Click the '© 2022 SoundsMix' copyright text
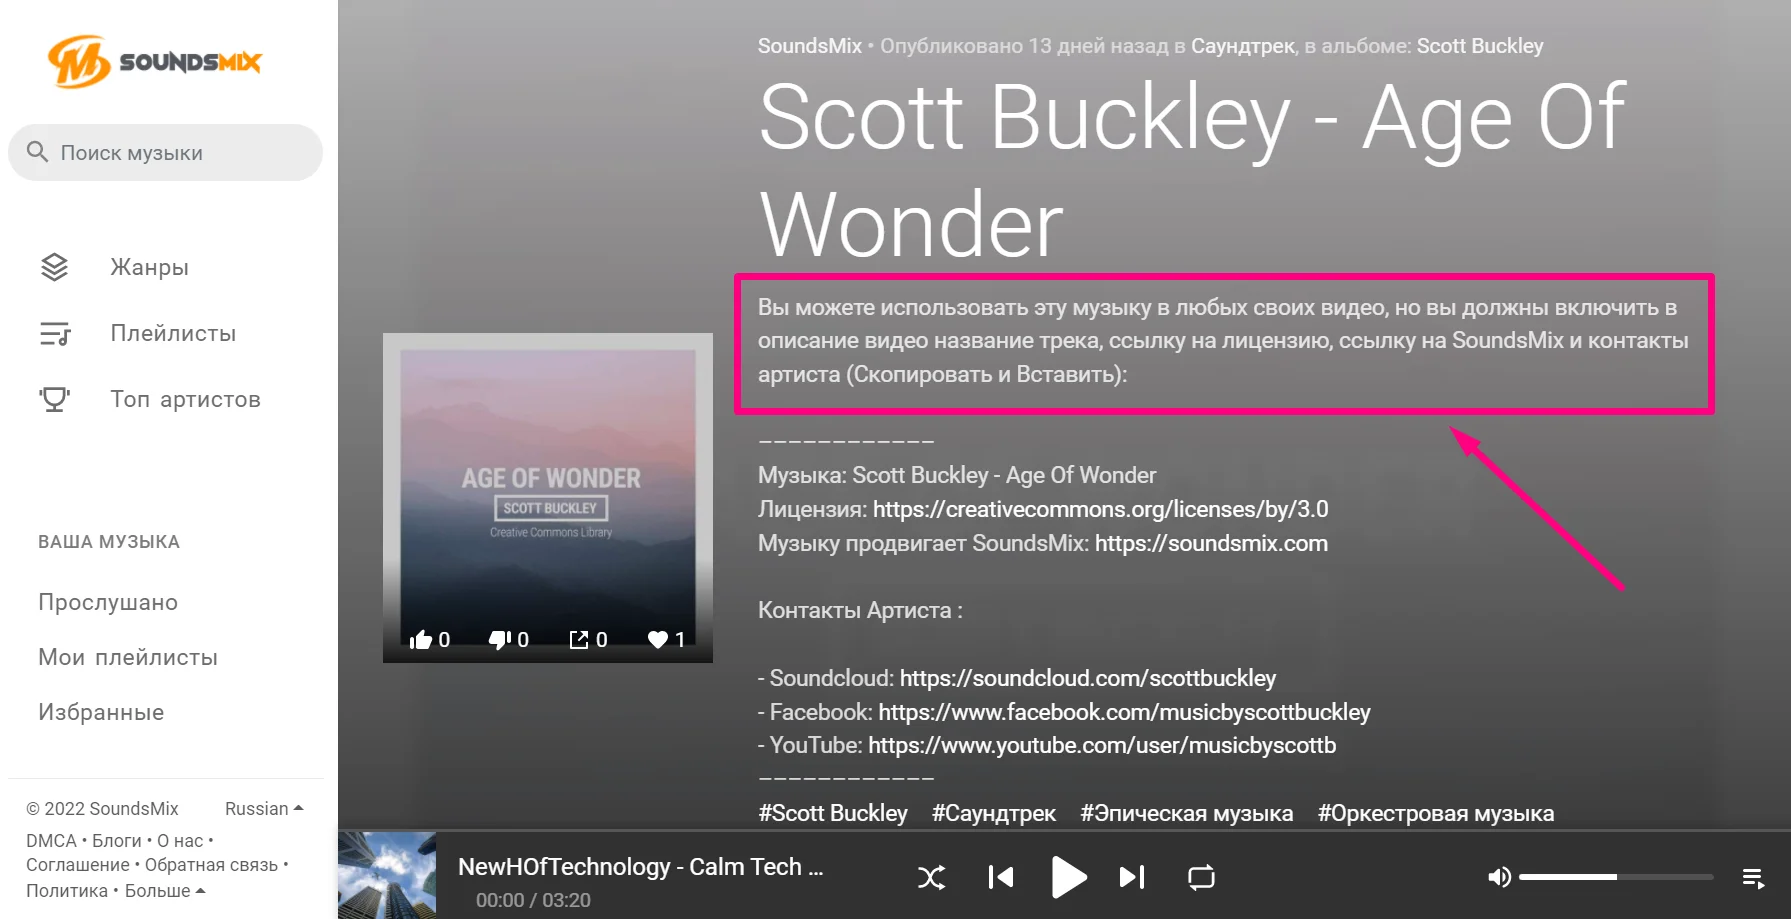Viewport: 1791px width, 919px height. 102,808
